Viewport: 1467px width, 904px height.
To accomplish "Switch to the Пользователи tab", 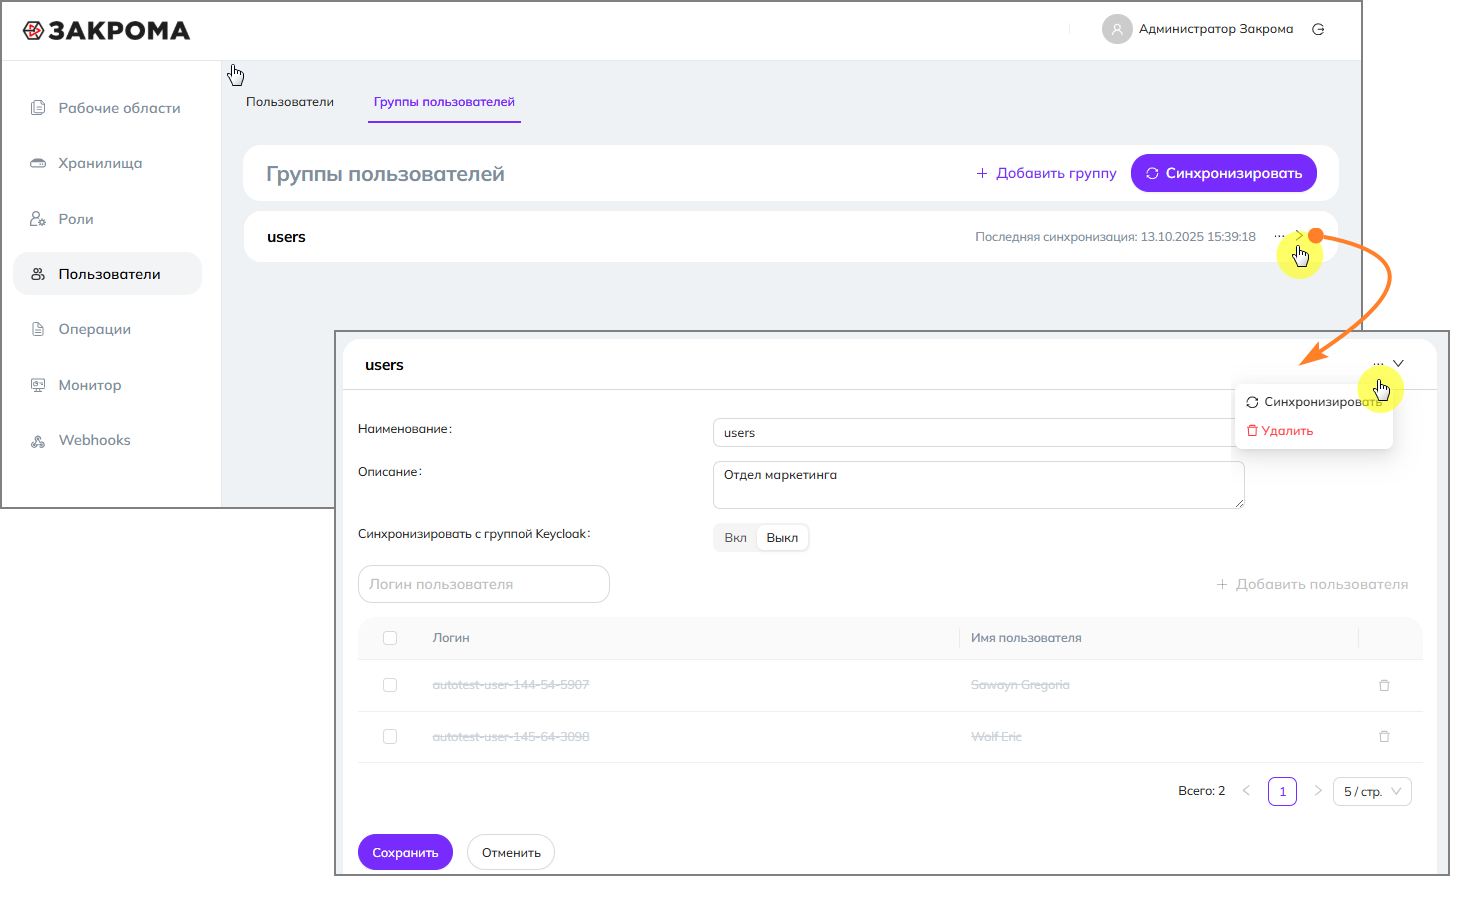I will [290, 102].
